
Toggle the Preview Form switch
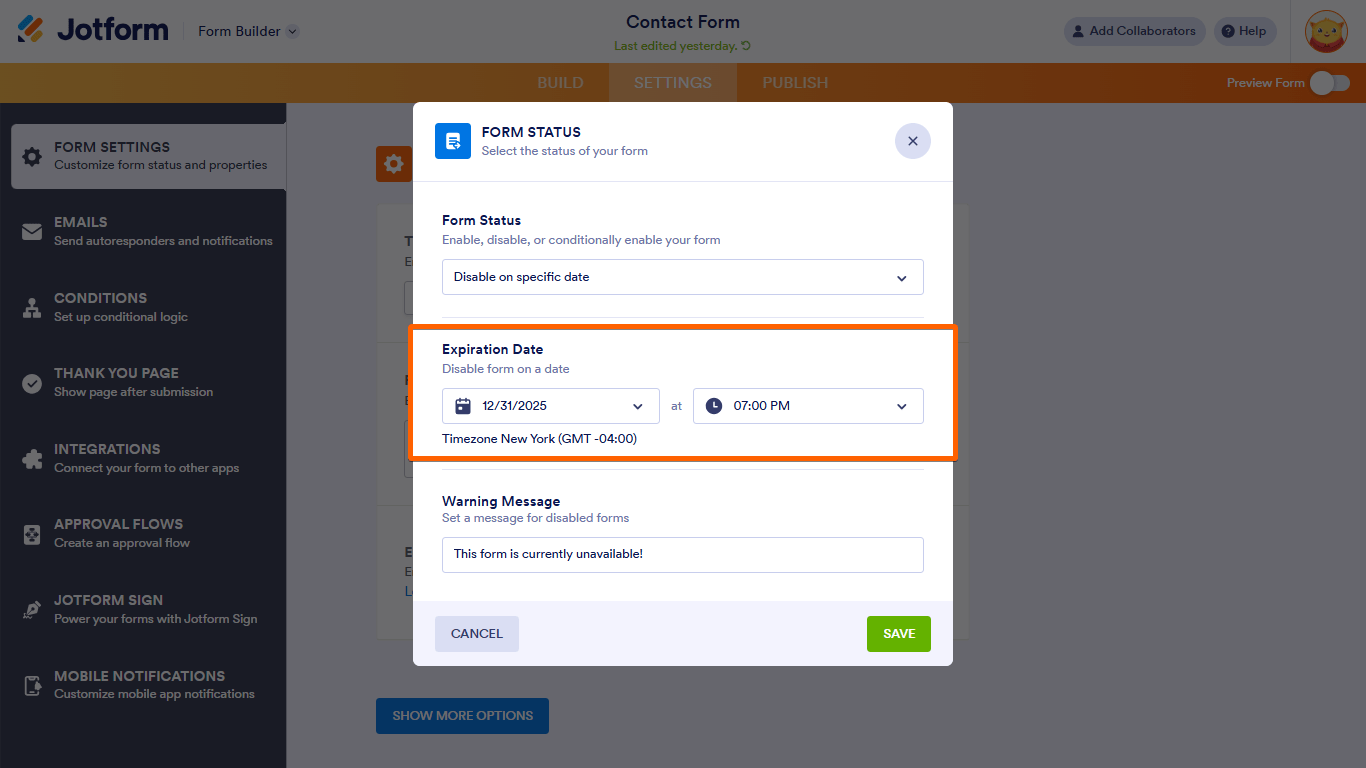tap(1329, 83)
